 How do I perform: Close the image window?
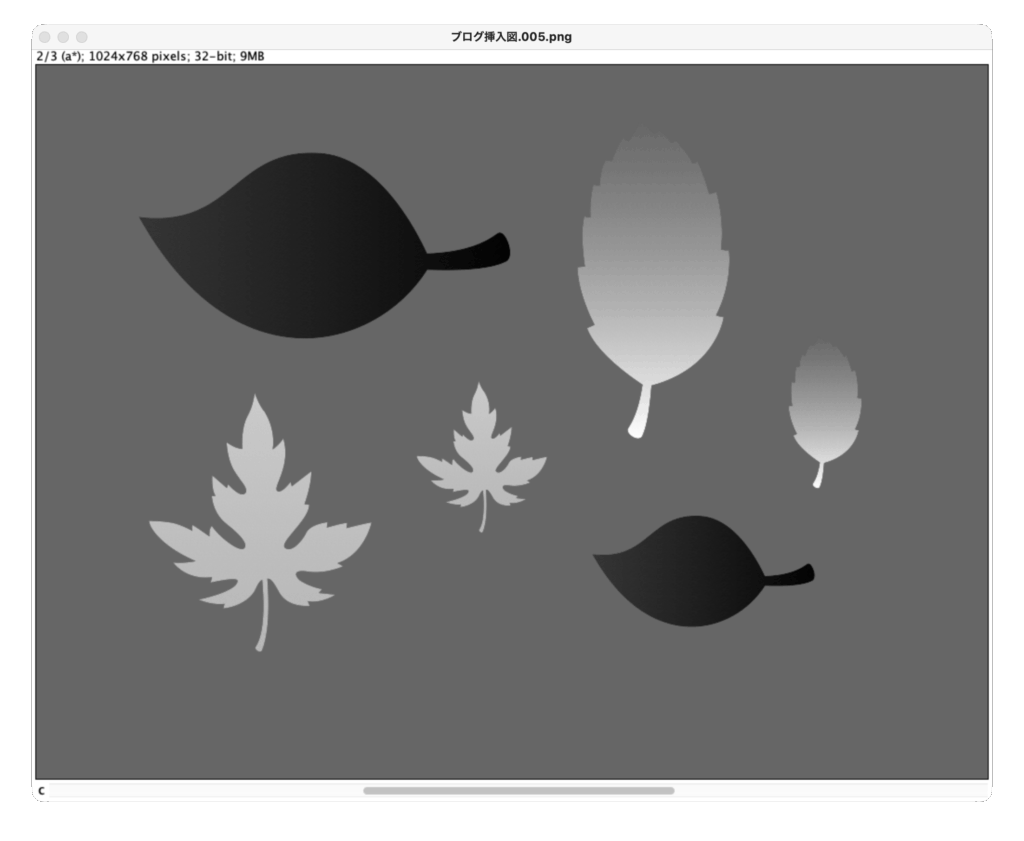click(46, 37)
